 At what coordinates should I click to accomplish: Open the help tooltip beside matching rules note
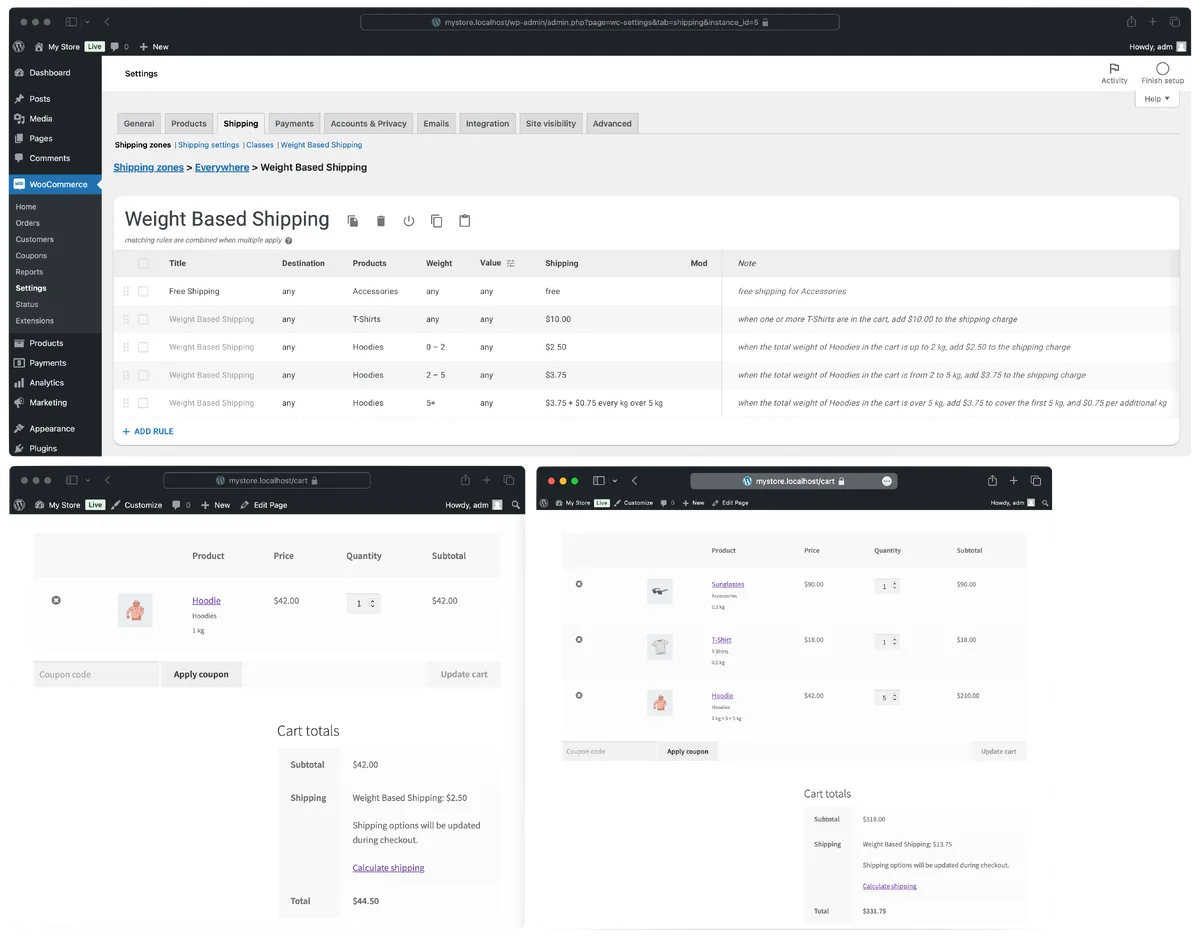coord(289,241)
